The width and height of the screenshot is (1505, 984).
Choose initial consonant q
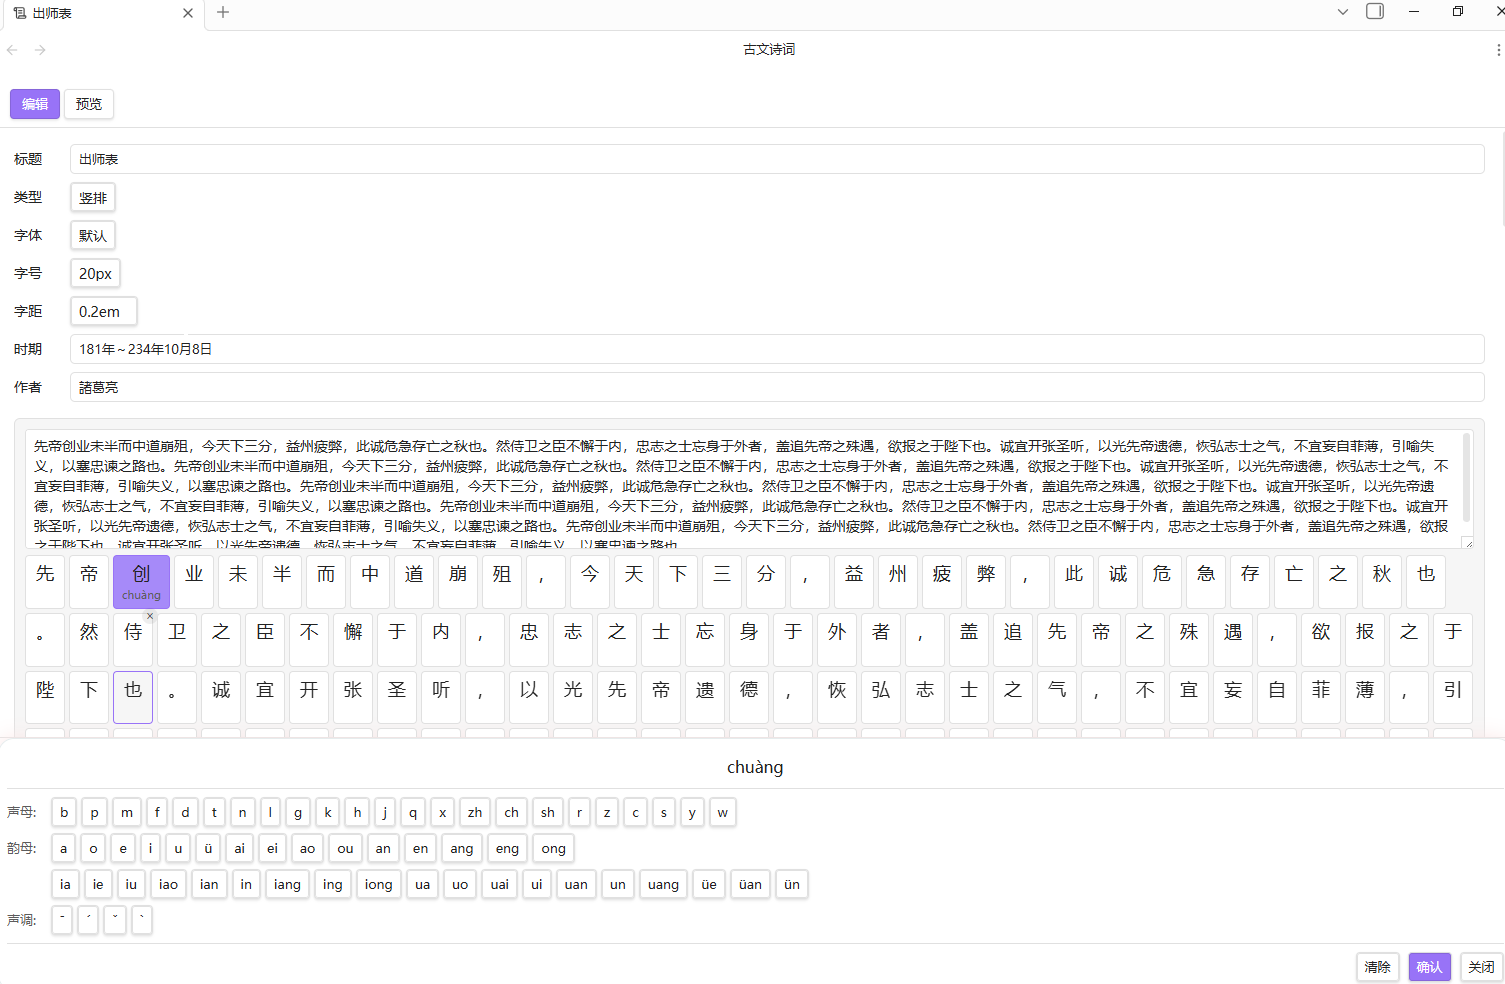pos(413,813)
